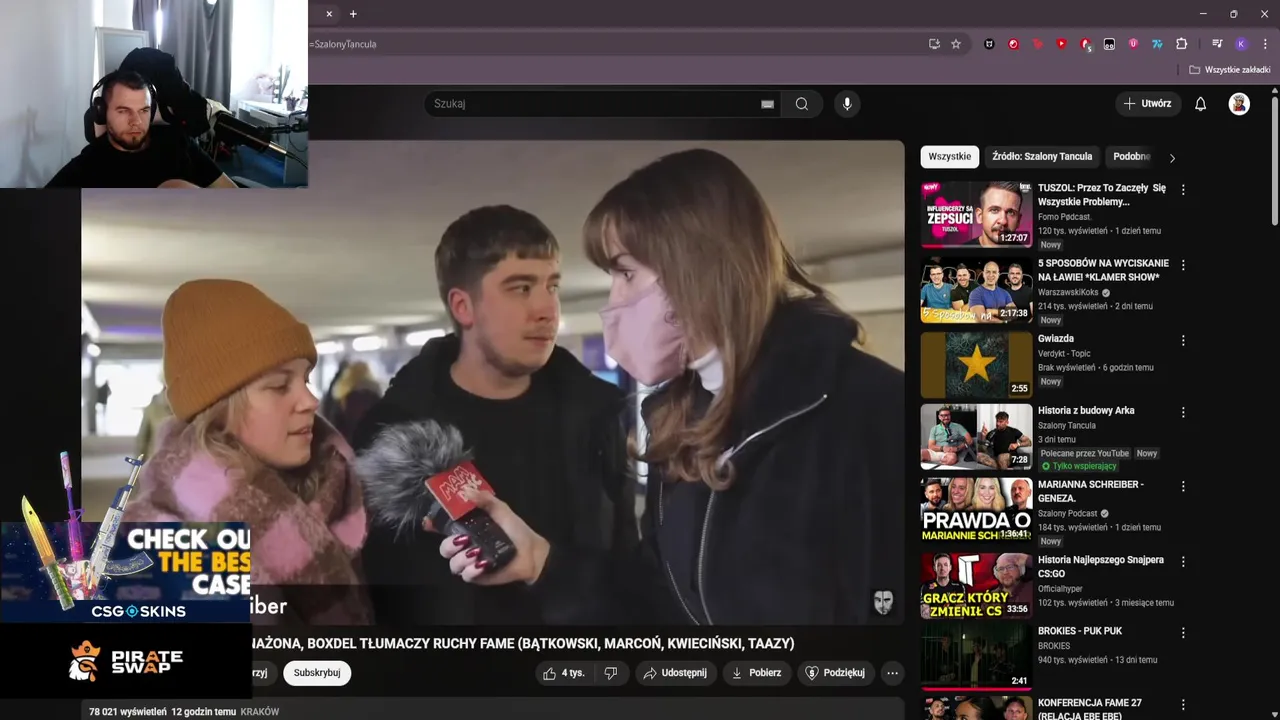Go to WarszawskiKoks channel name

pos(1068,292)
